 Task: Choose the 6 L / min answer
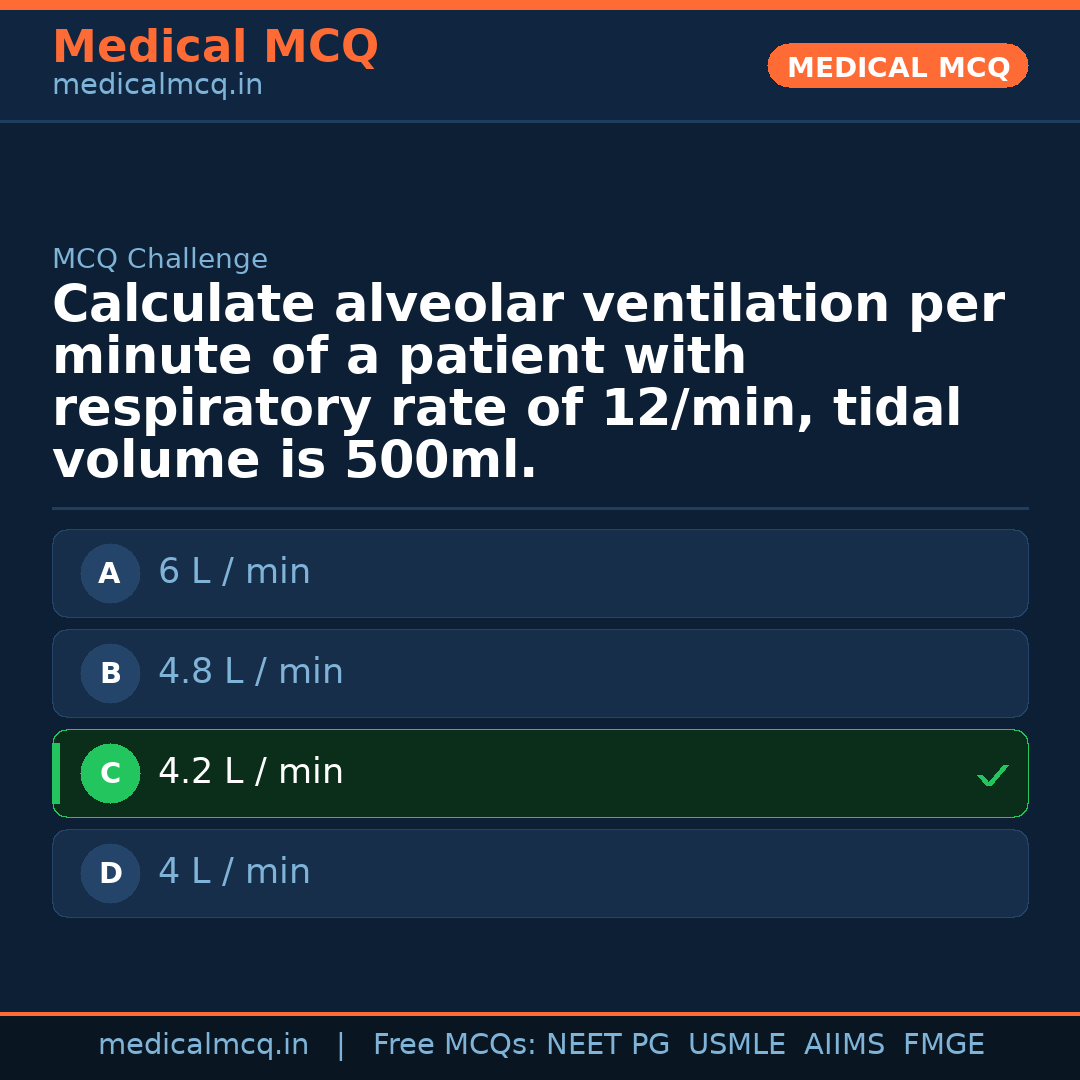234,572
